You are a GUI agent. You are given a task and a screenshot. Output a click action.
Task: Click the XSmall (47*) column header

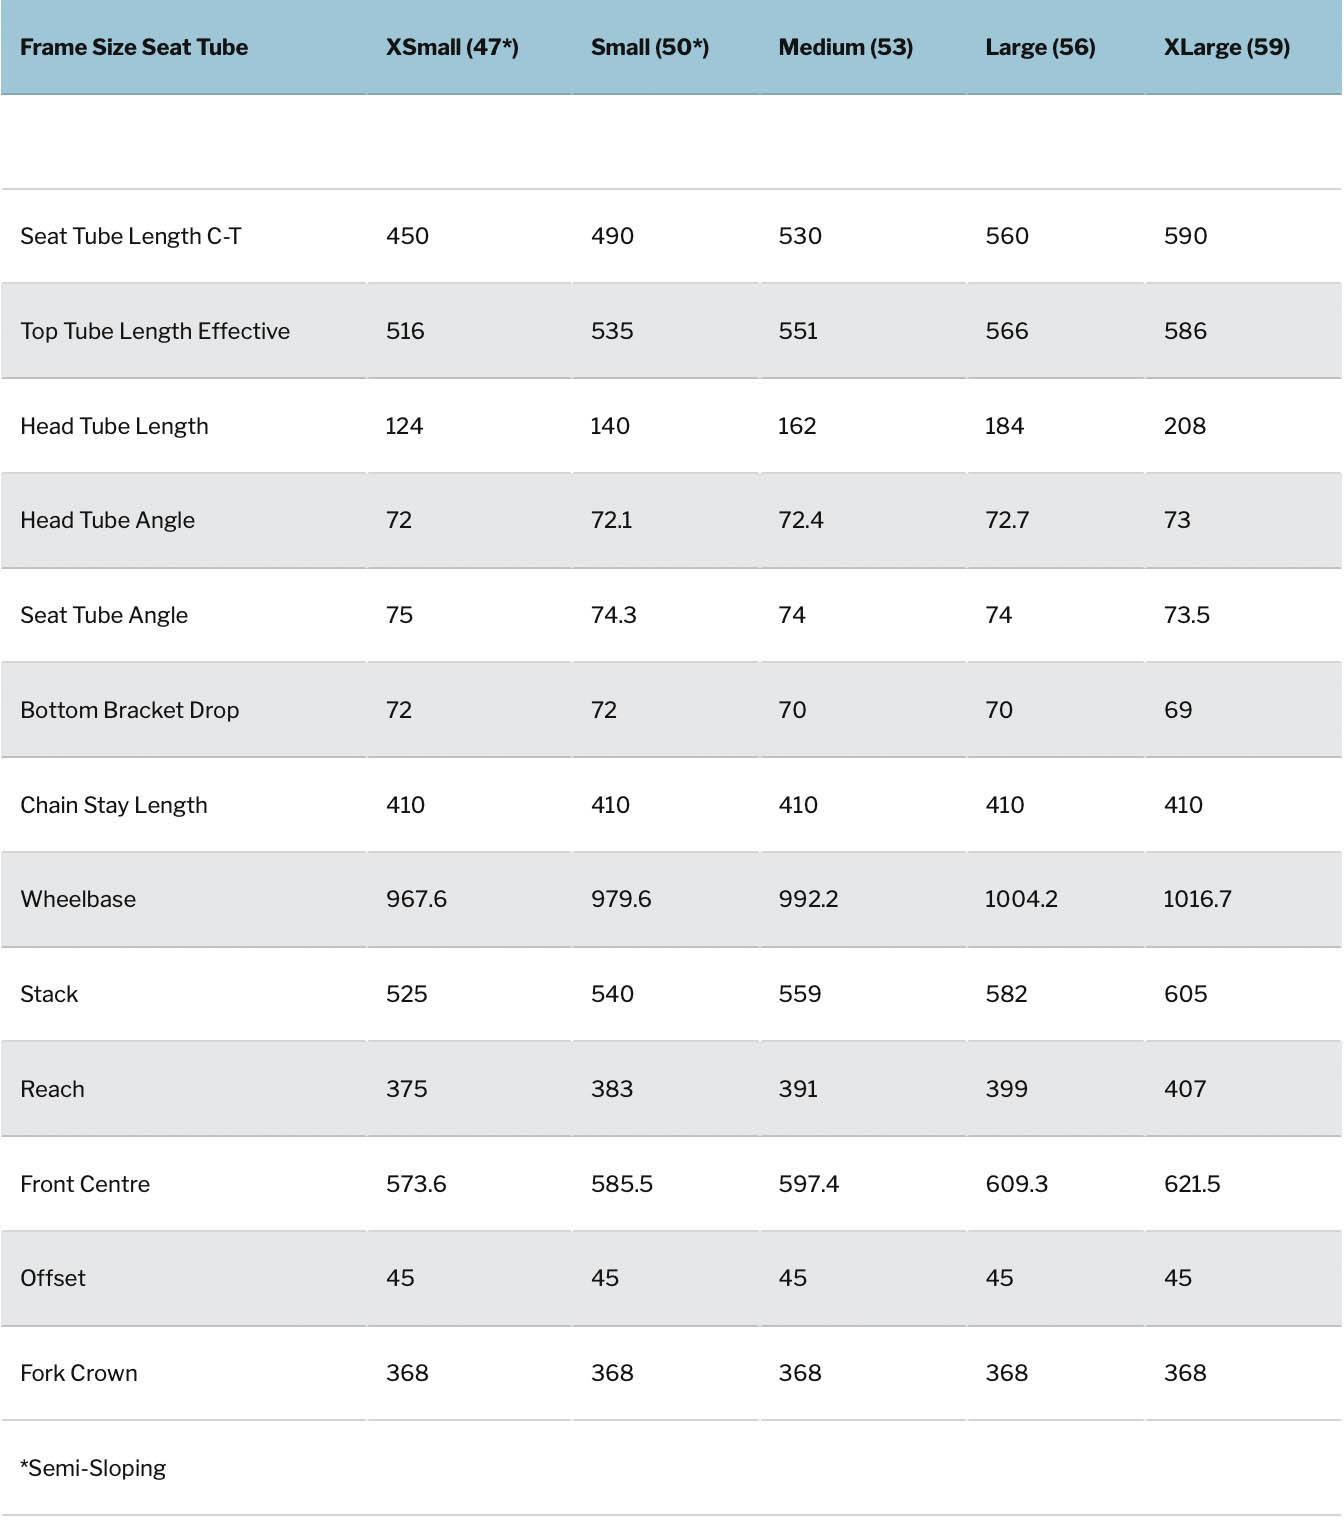[x=452, y=47]
